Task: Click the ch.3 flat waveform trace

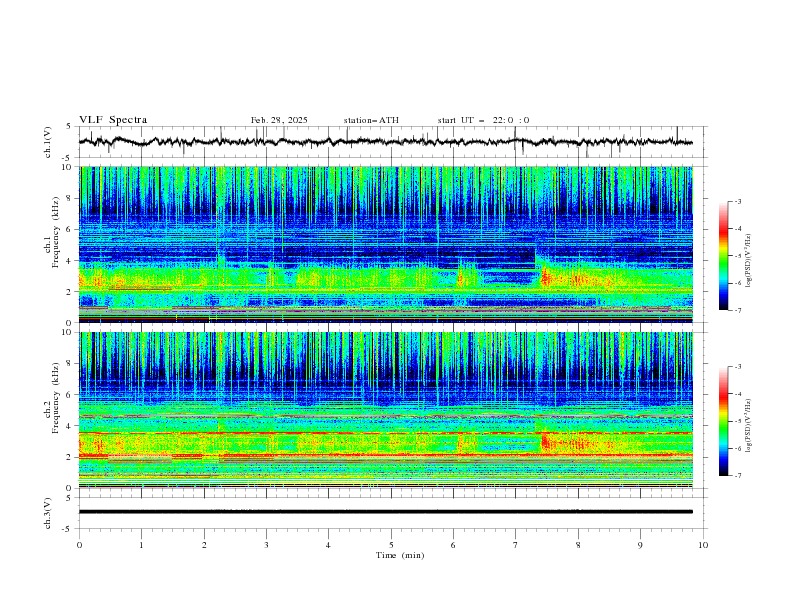Action: [386, 512]
